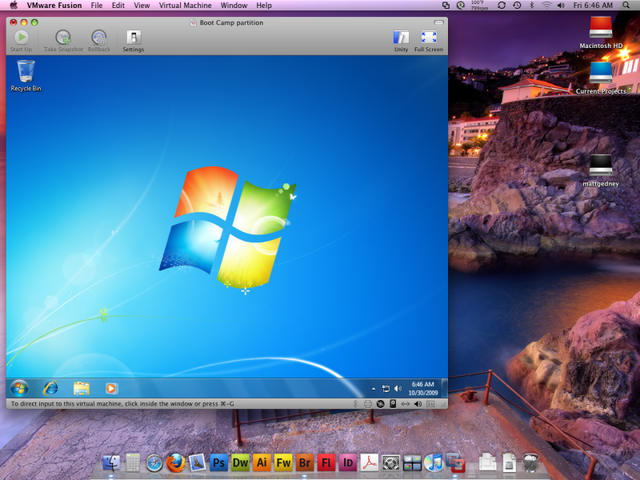Open System Preferences from the Dock
The width and height of the screenshot is (640, 480).
click(391, 463)
